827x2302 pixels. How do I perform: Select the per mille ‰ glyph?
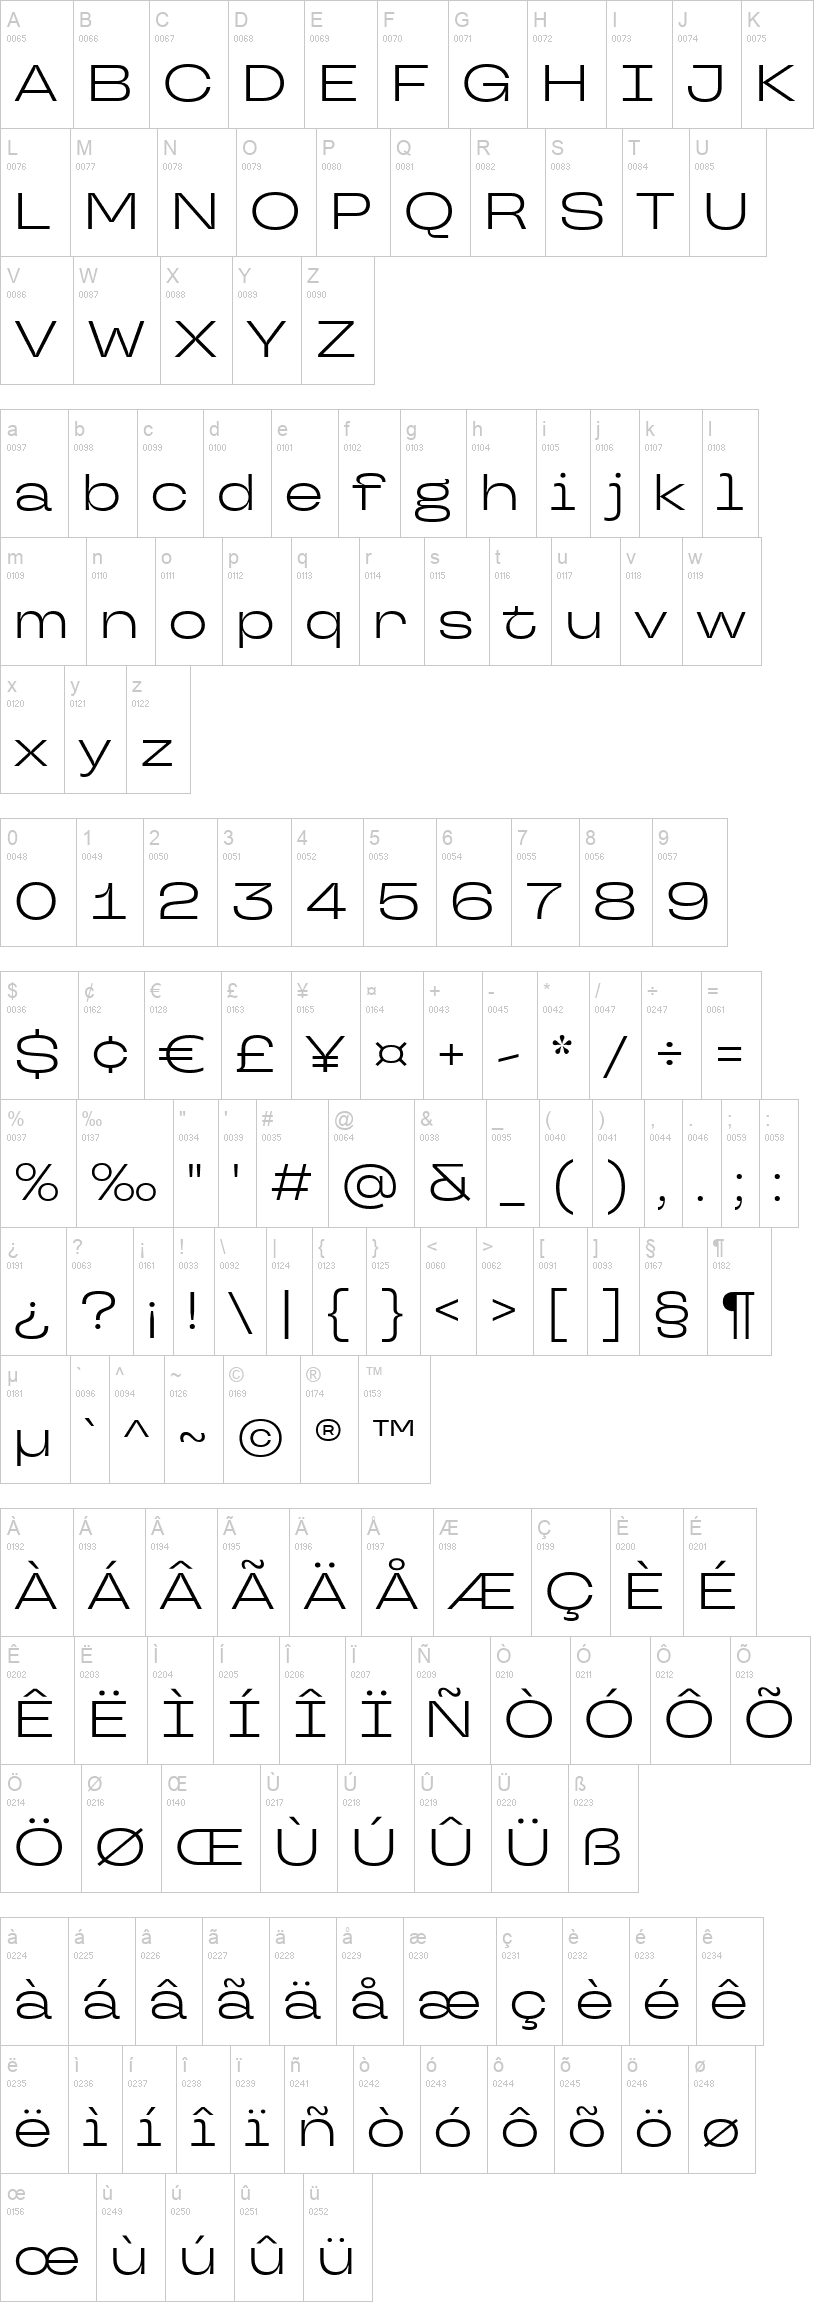(x=124, y=1185)
